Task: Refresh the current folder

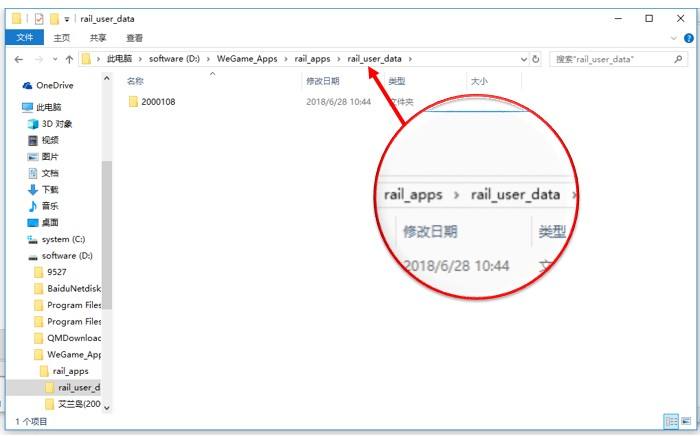Action: (x=536, y=59)
